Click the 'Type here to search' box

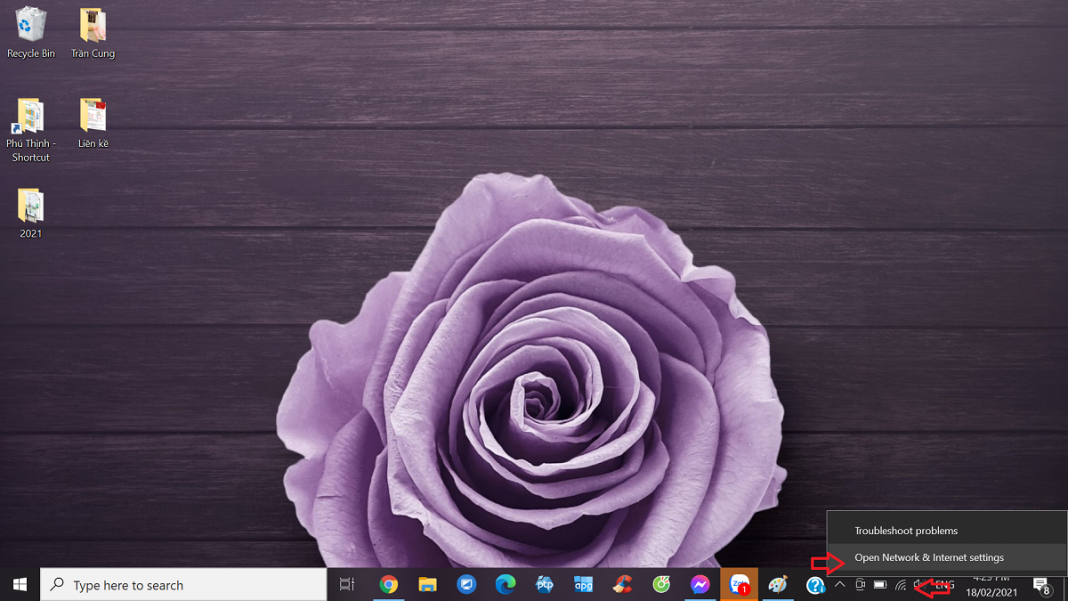click(185, 584)
